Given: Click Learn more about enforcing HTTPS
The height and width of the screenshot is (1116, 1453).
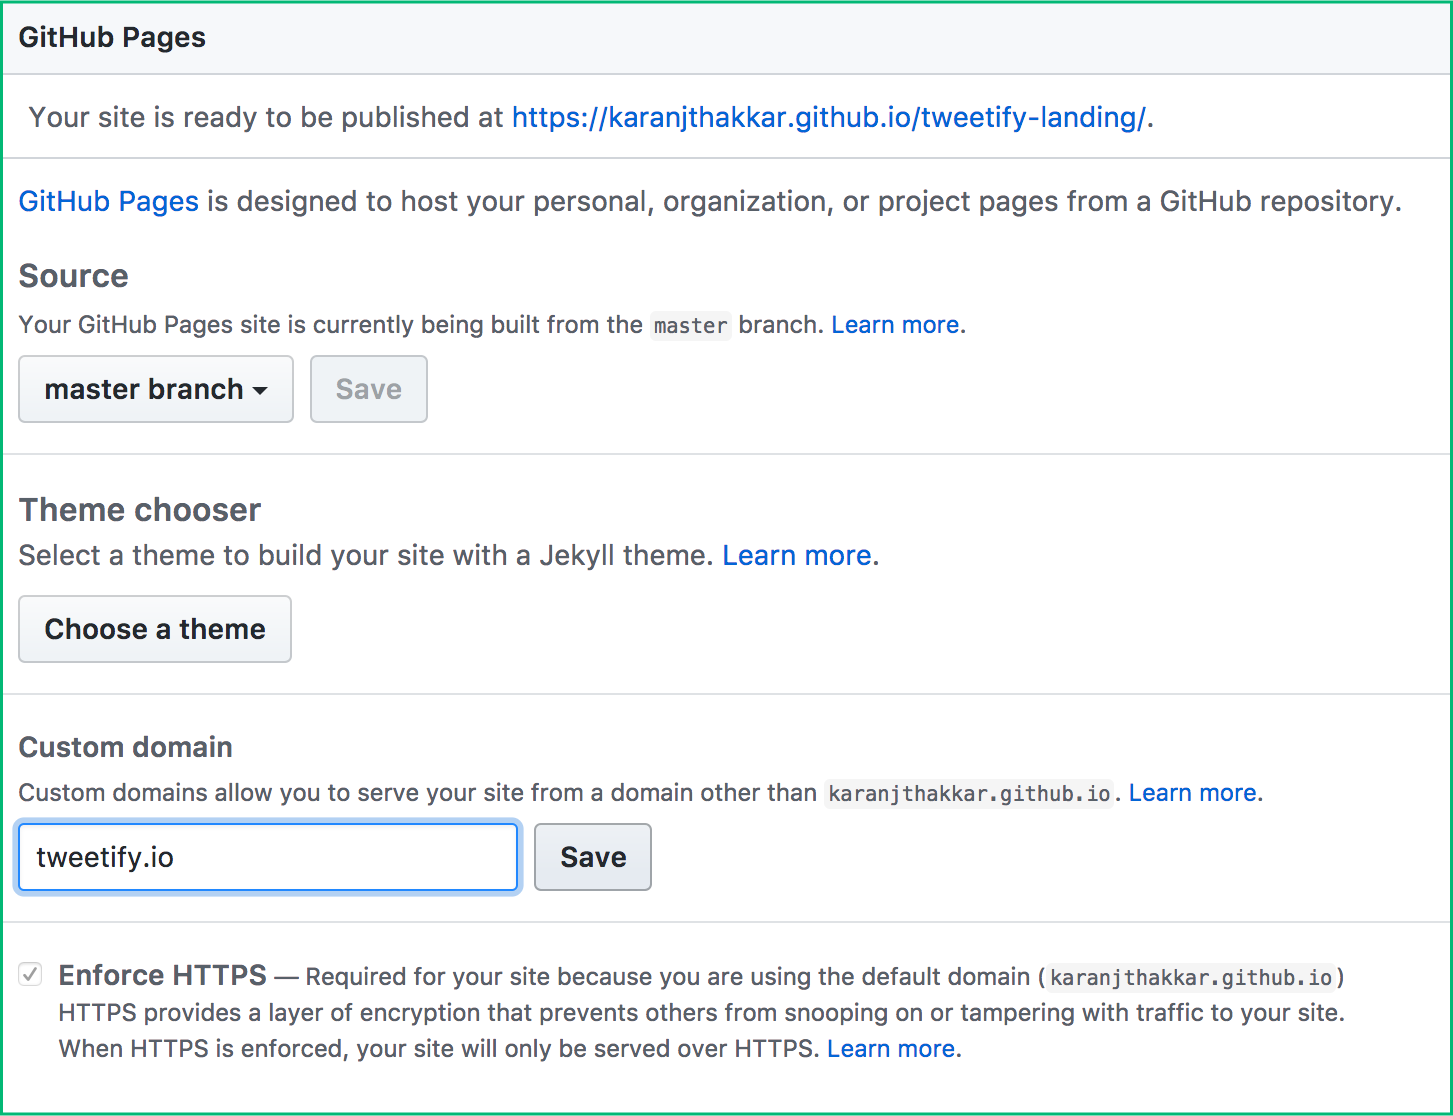Looking at the screenshot, I should click(891, 1049).
